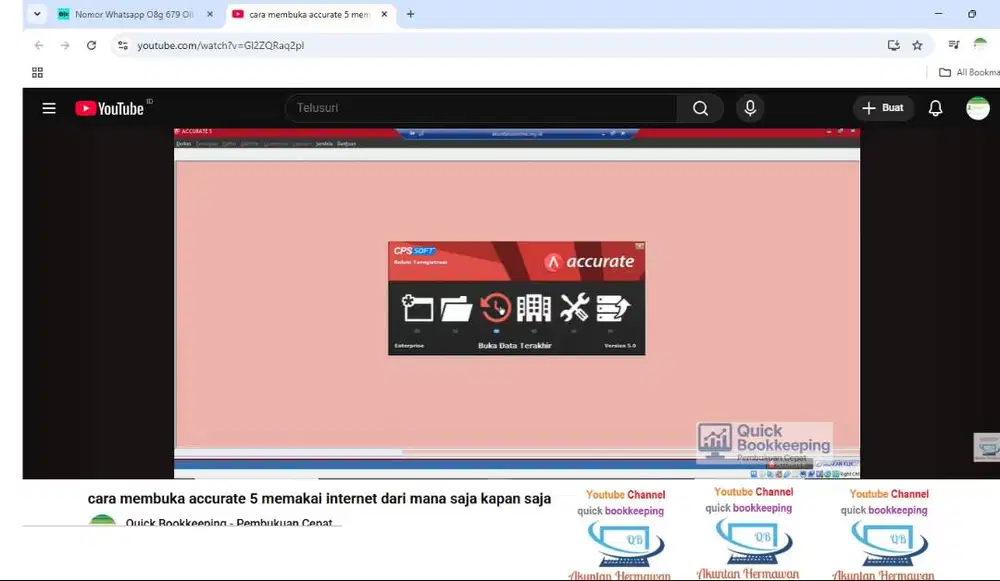Open YouTube notifications bell

click(x=935, y=108)
